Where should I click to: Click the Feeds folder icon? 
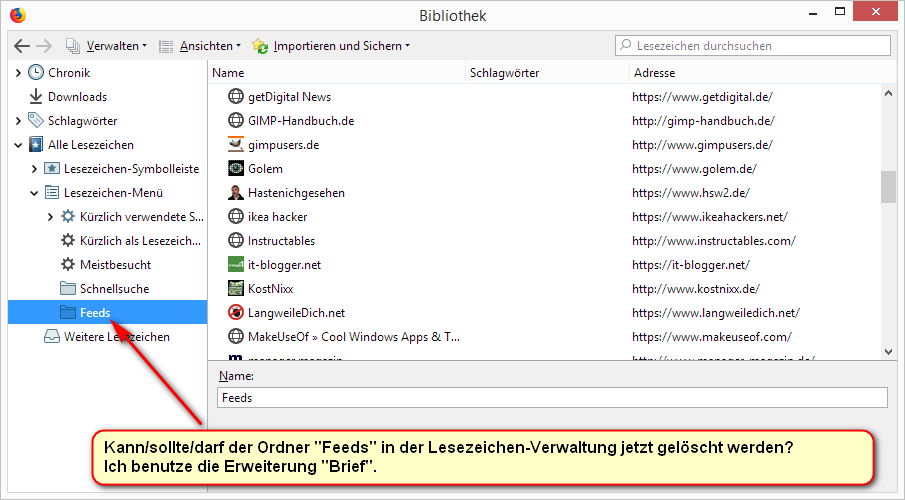point(68,312)
